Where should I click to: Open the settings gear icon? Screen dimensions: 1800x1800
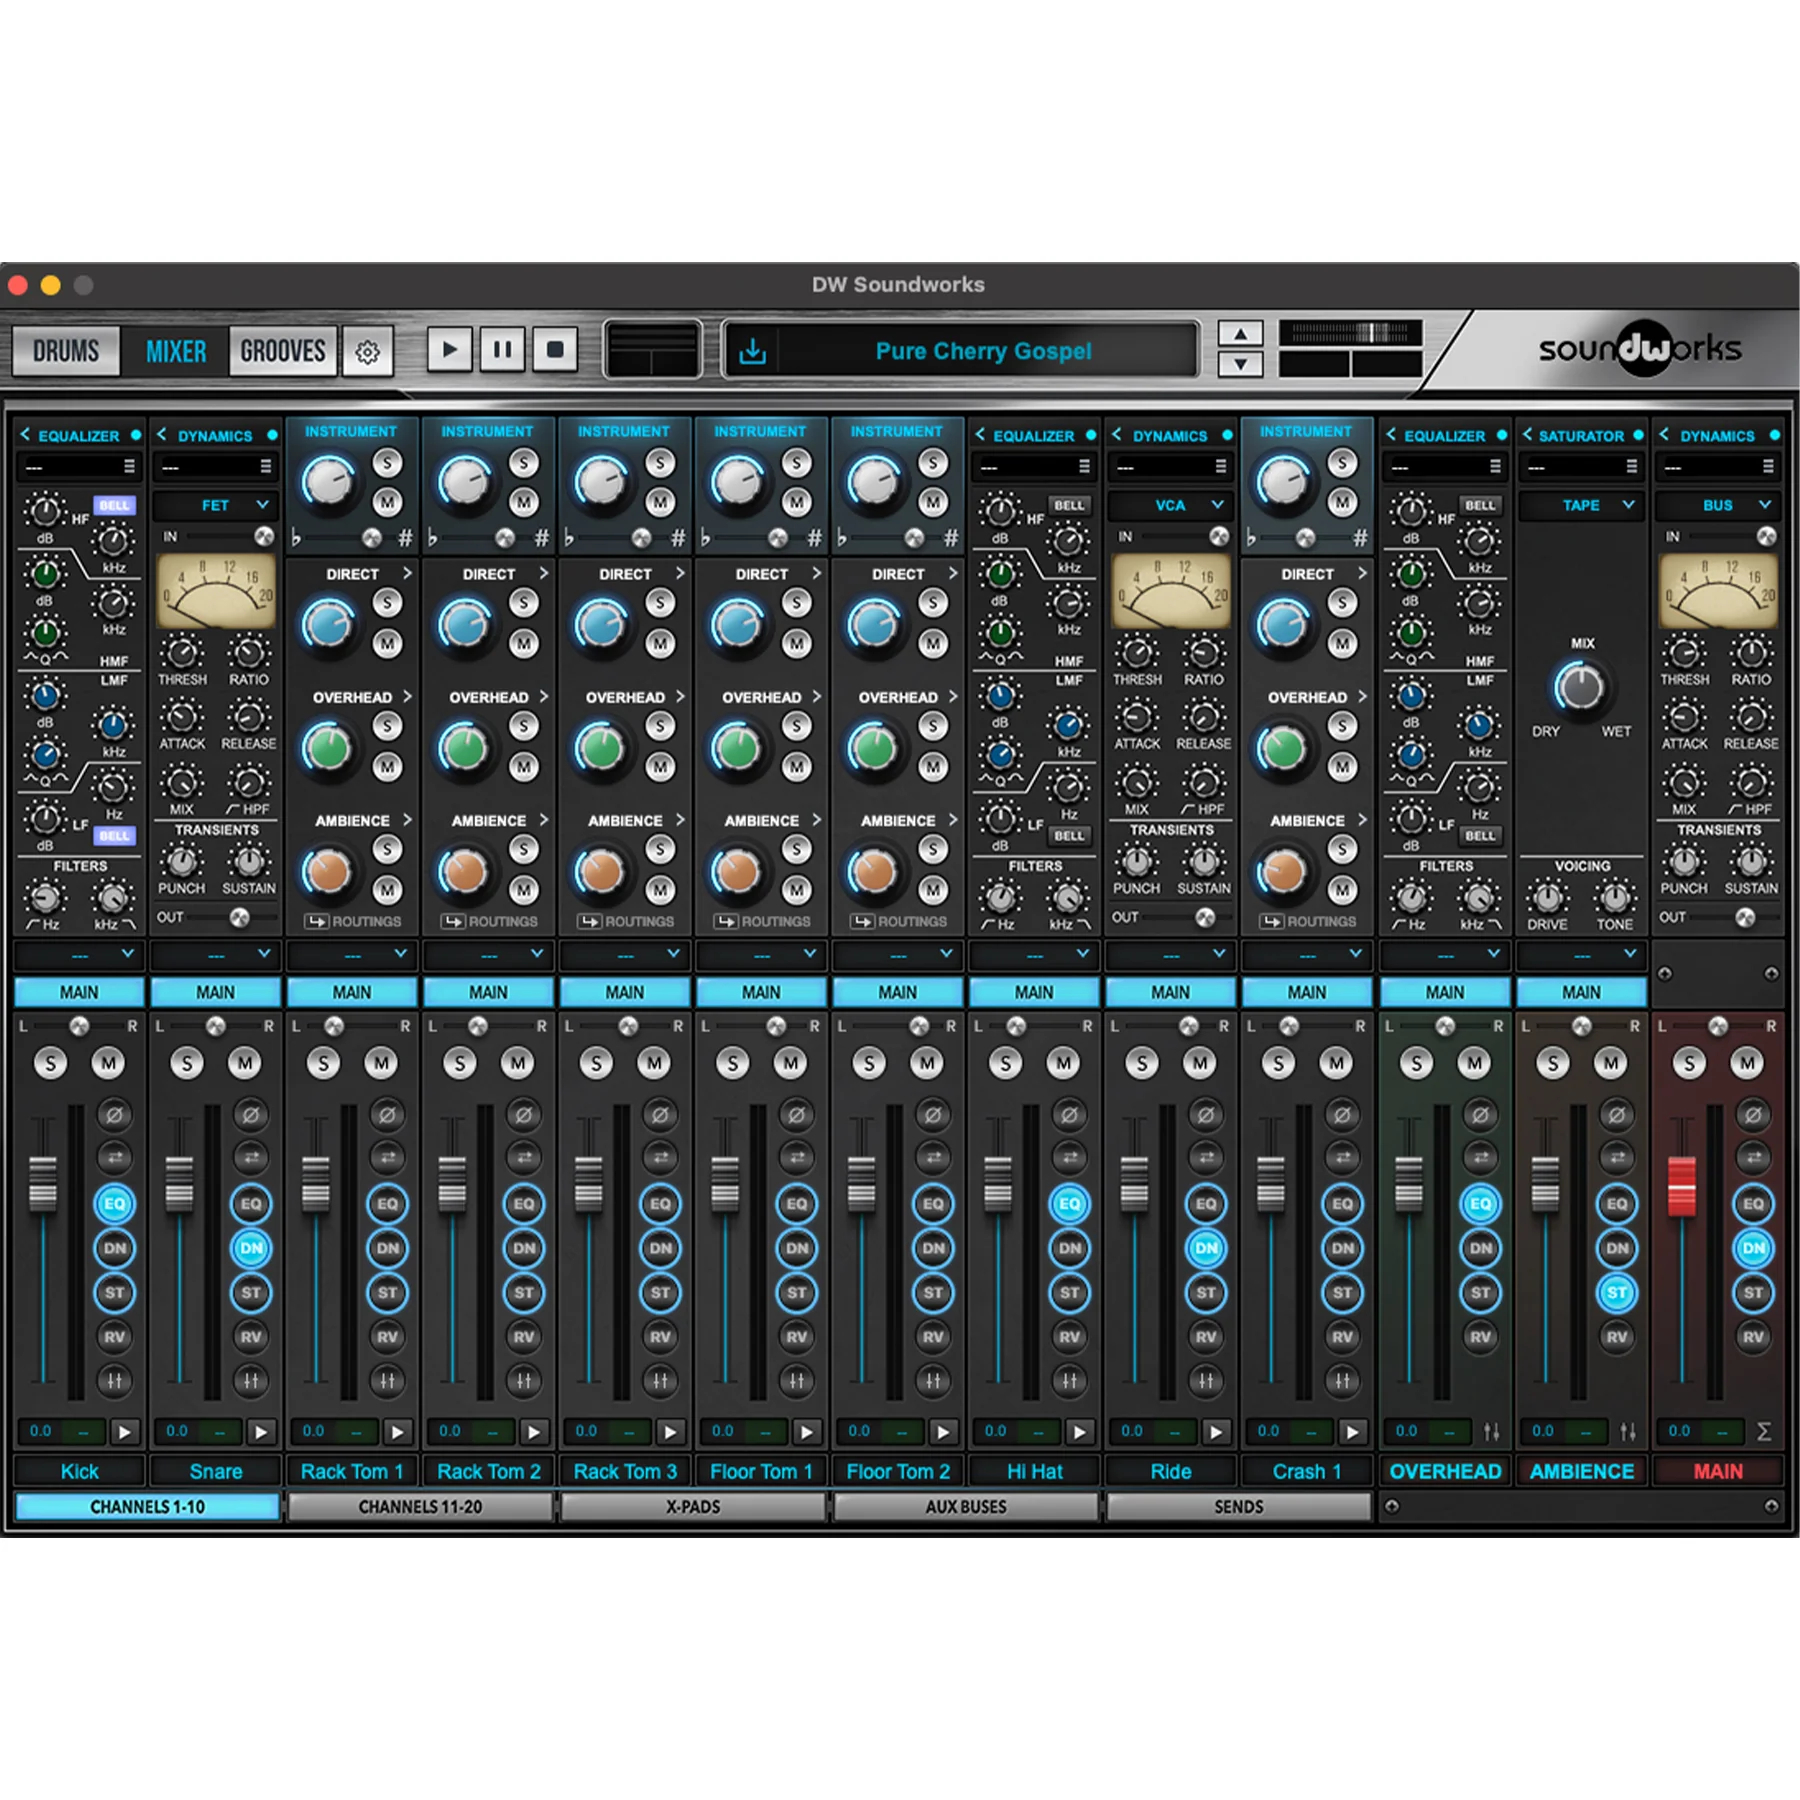(x=367, y=352)
